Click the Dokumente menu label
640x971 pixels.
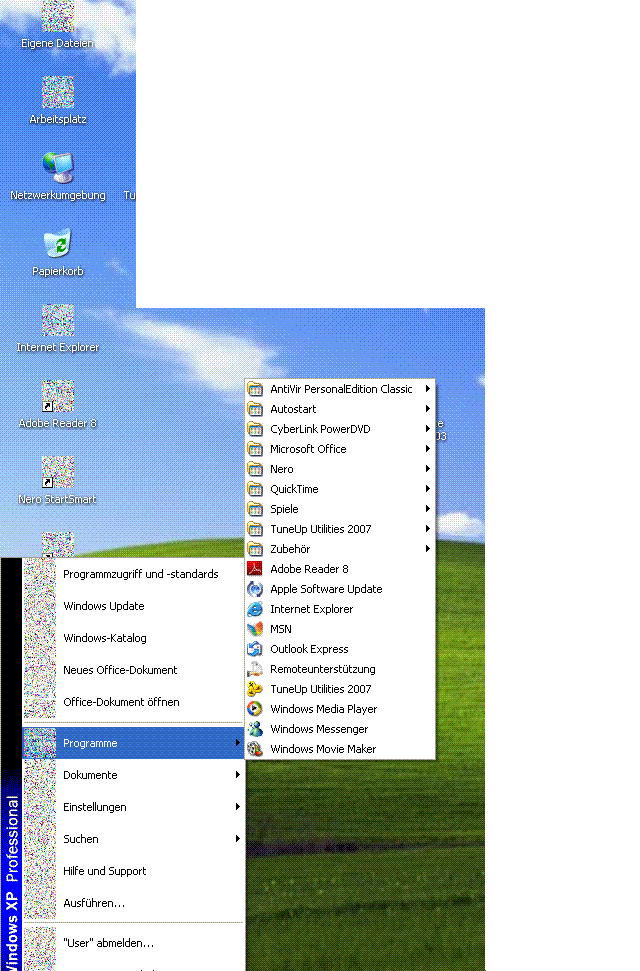point(90,775)
